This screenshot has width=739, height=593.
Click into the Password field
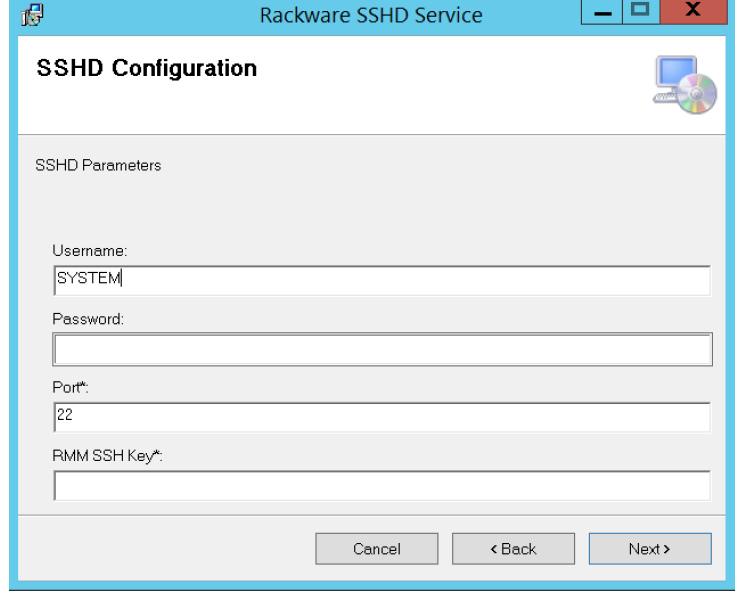click(x=382, y=349)
